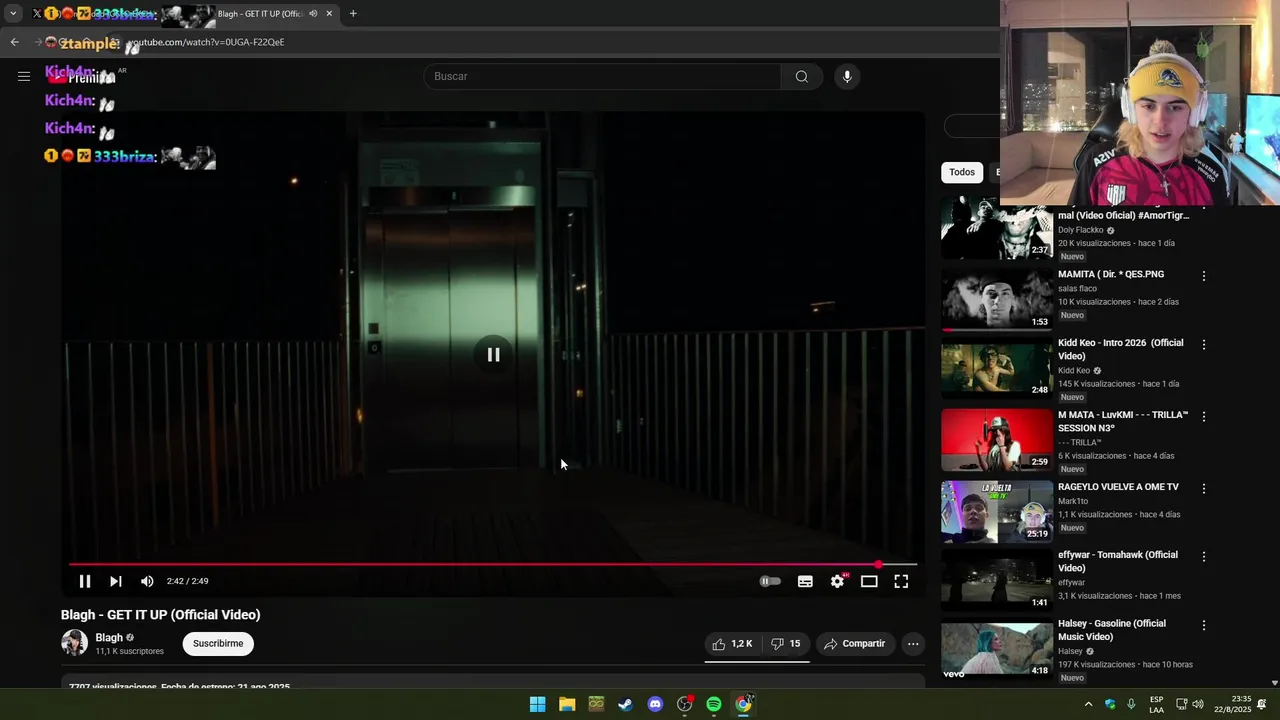The image size is (1280, 720).
Task: Select the Blagh - GET IT UP browser tab
Action: (x=260, y=14)
